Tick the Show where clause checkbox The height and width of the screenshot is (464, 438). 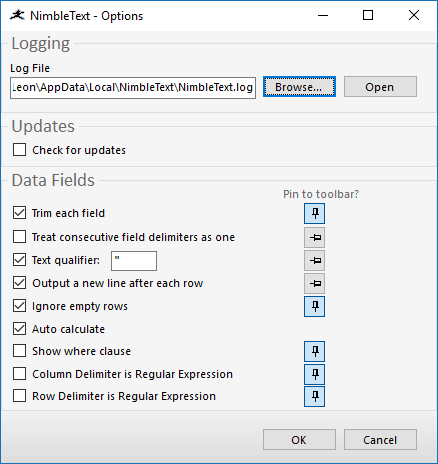point(19,351)
